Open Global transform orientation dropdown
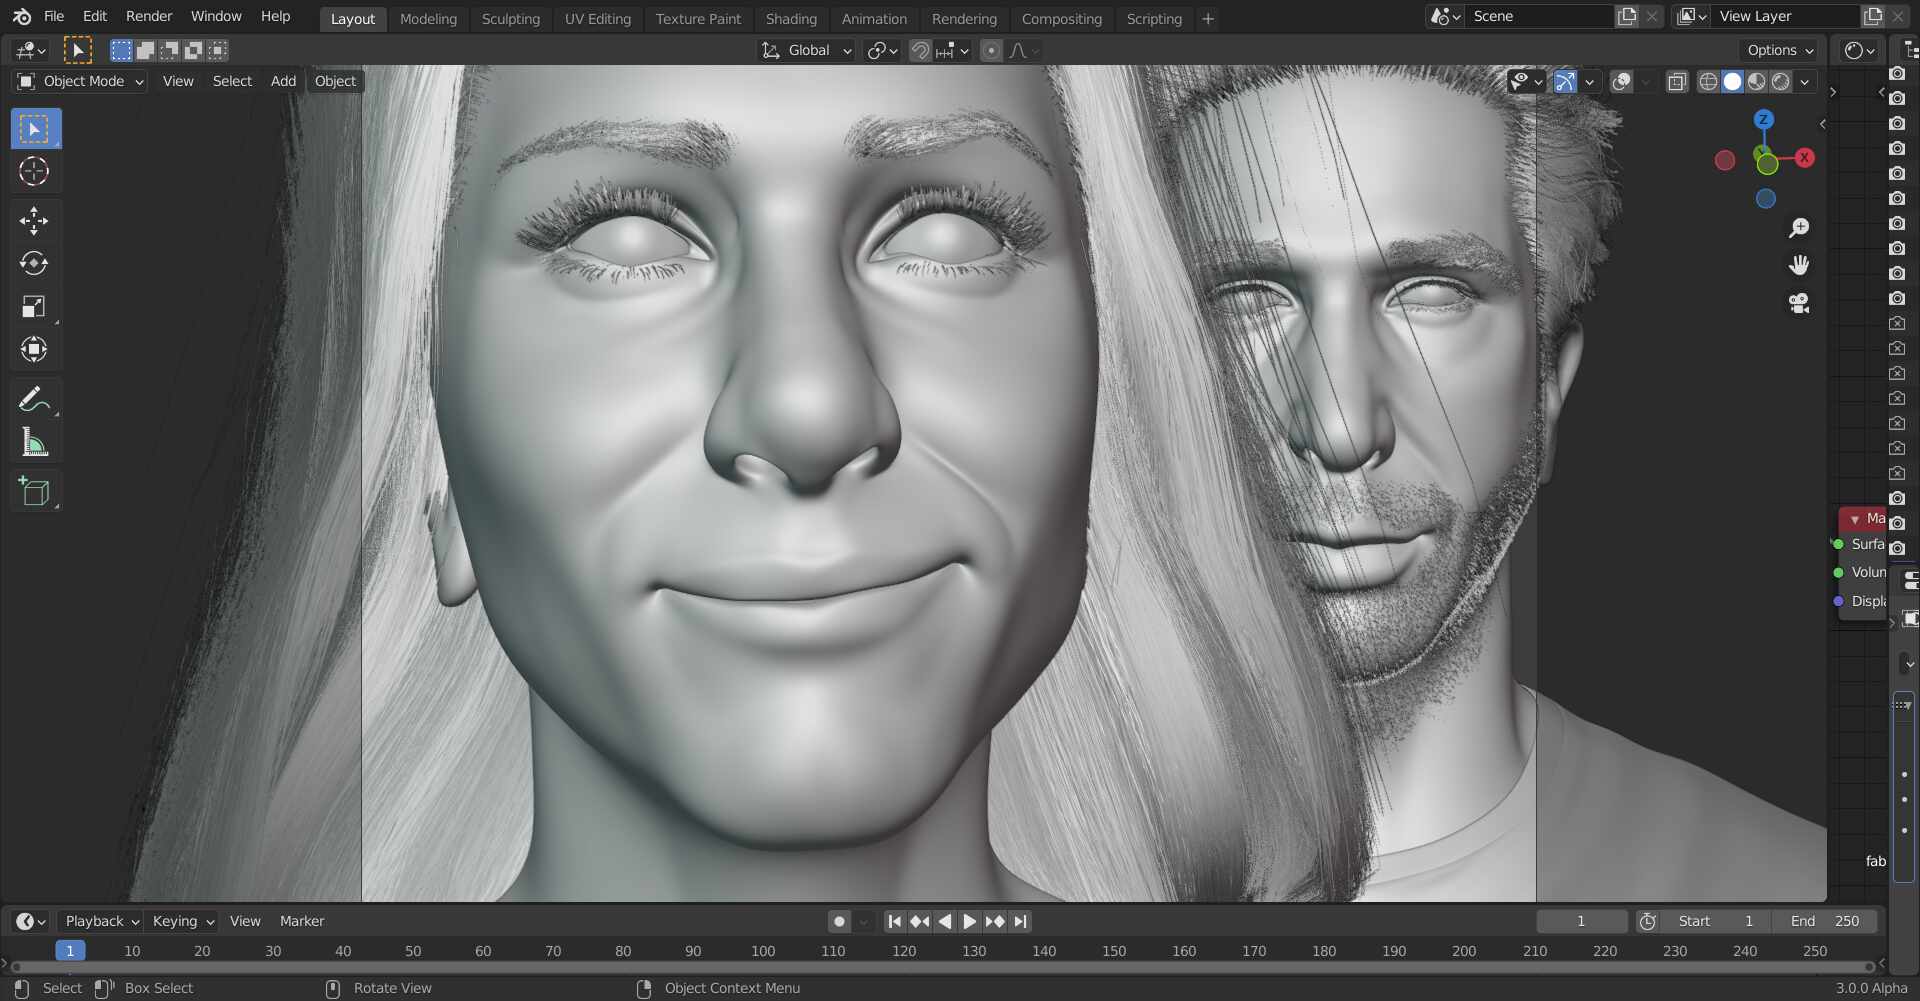 pyautogui.click(x=806, y=50)
